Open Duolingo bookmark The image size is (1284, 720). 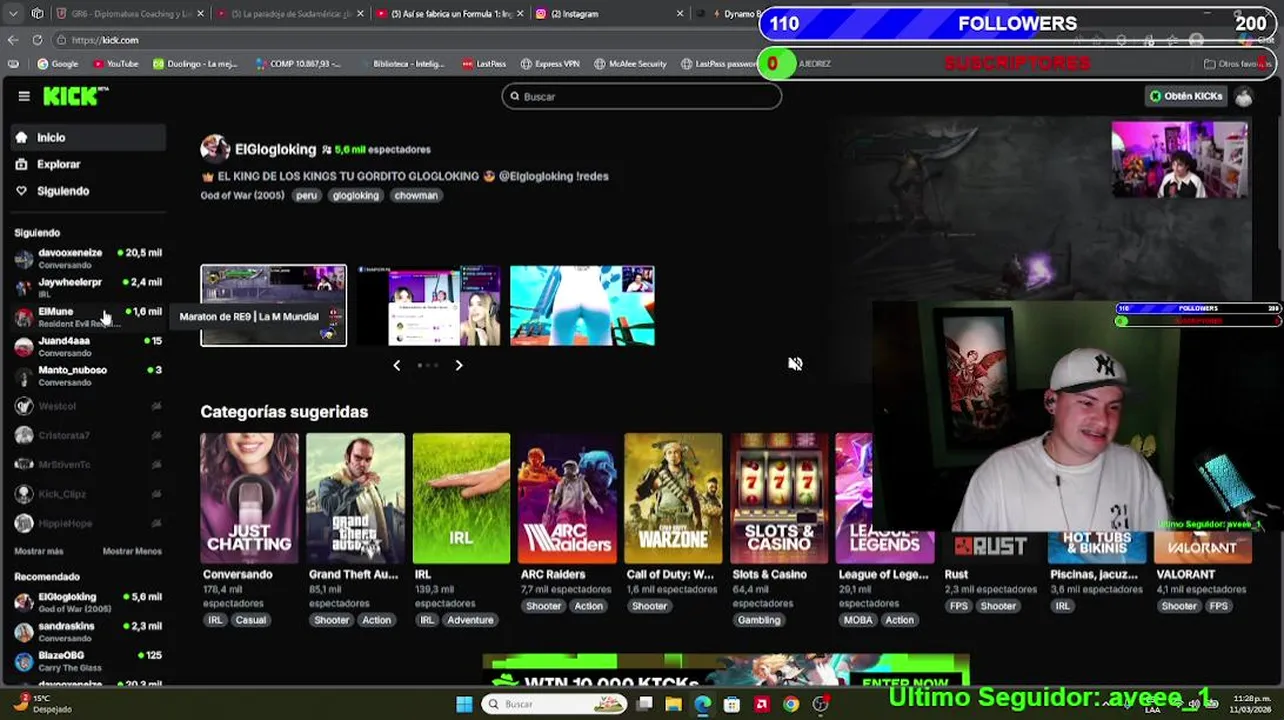click(x=195, y=64)
